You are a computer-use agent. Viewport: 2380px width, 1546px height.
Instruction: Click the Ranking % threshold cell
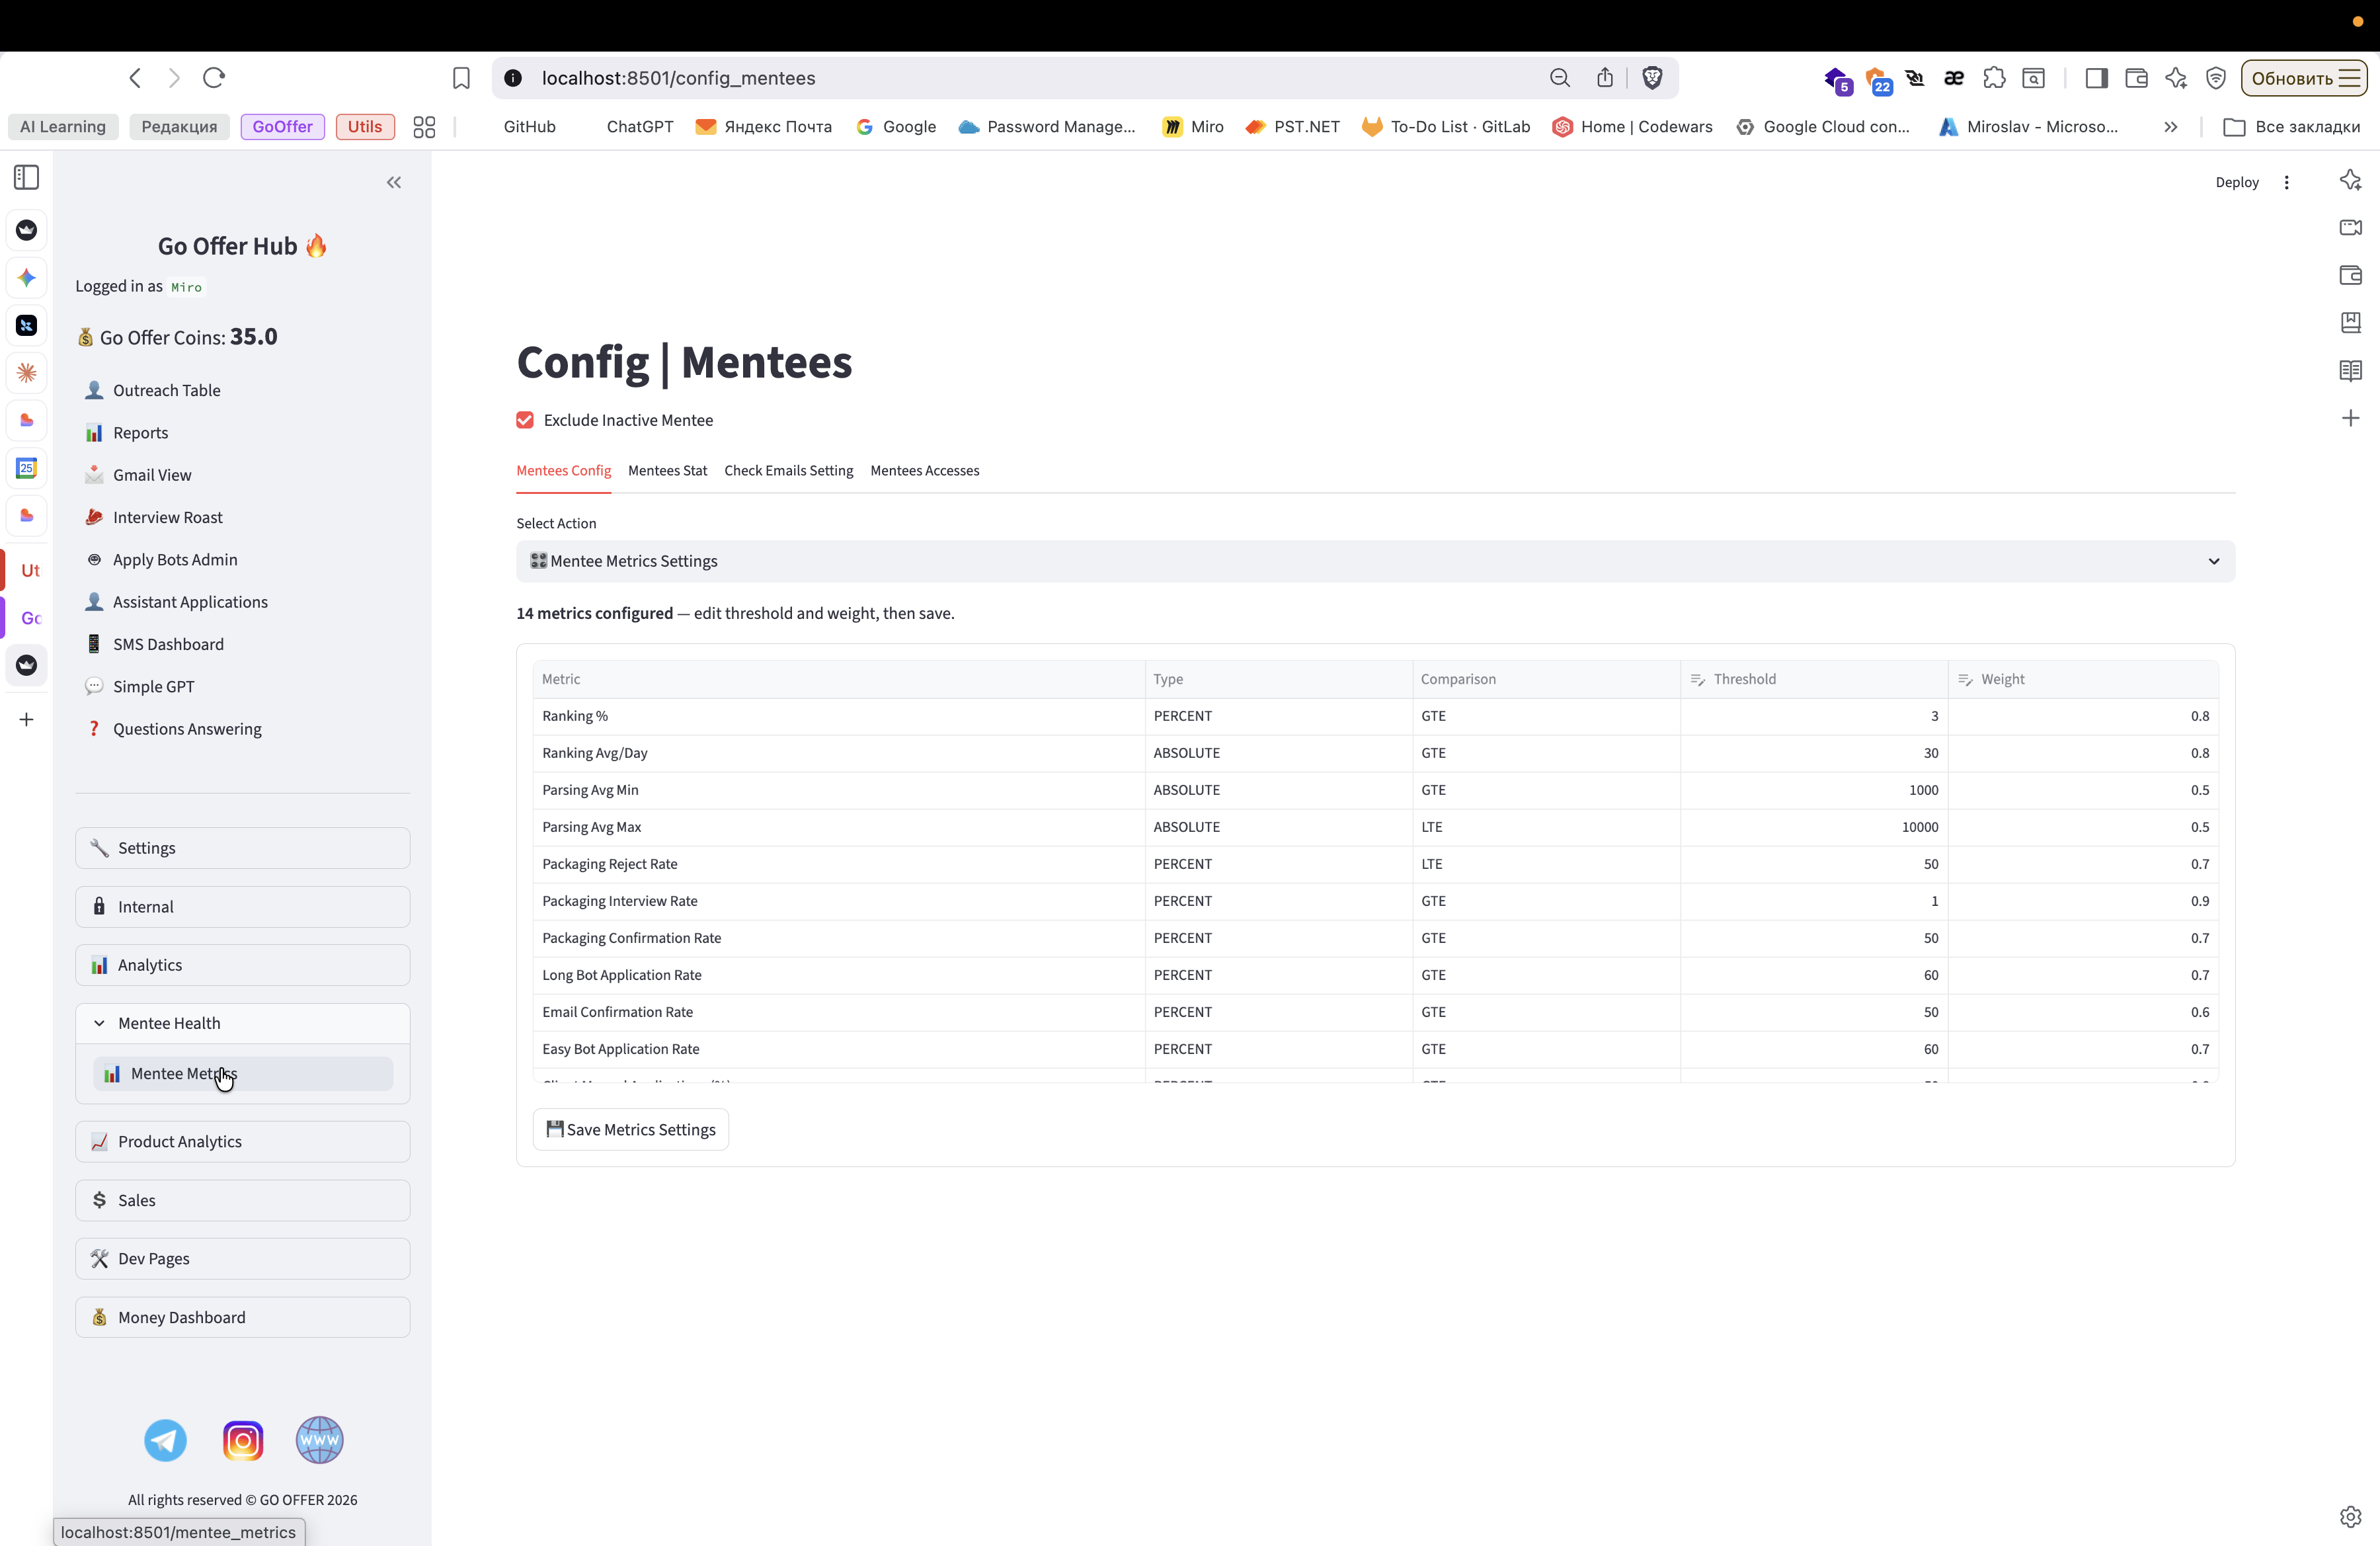pos(1813,716)
